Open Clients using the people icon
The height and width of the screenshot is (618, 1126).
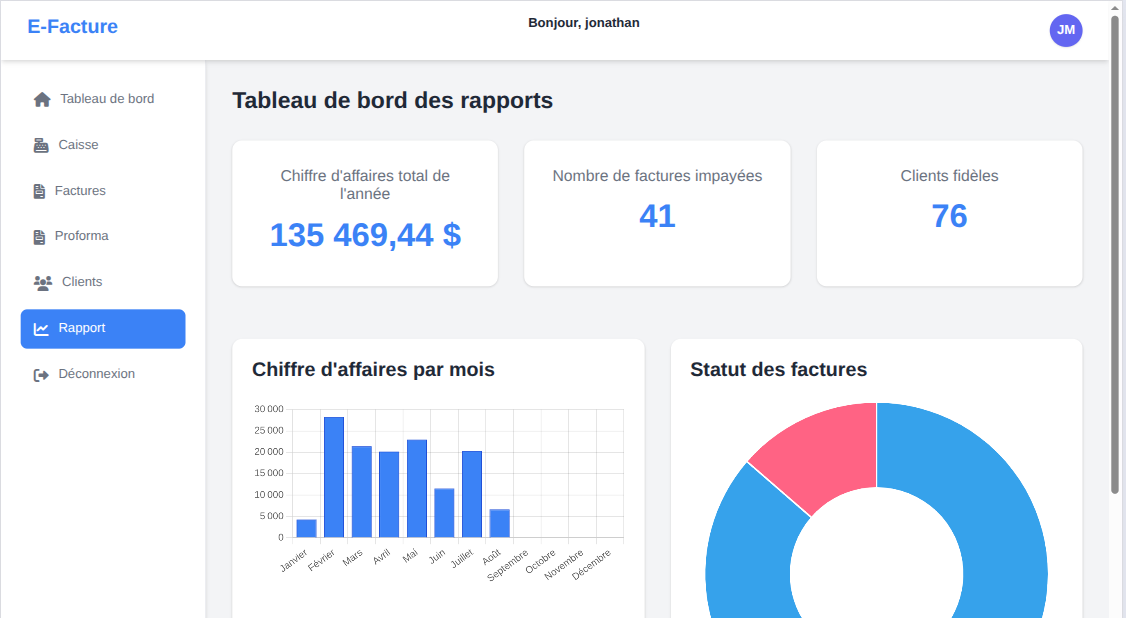click(42, 281)
